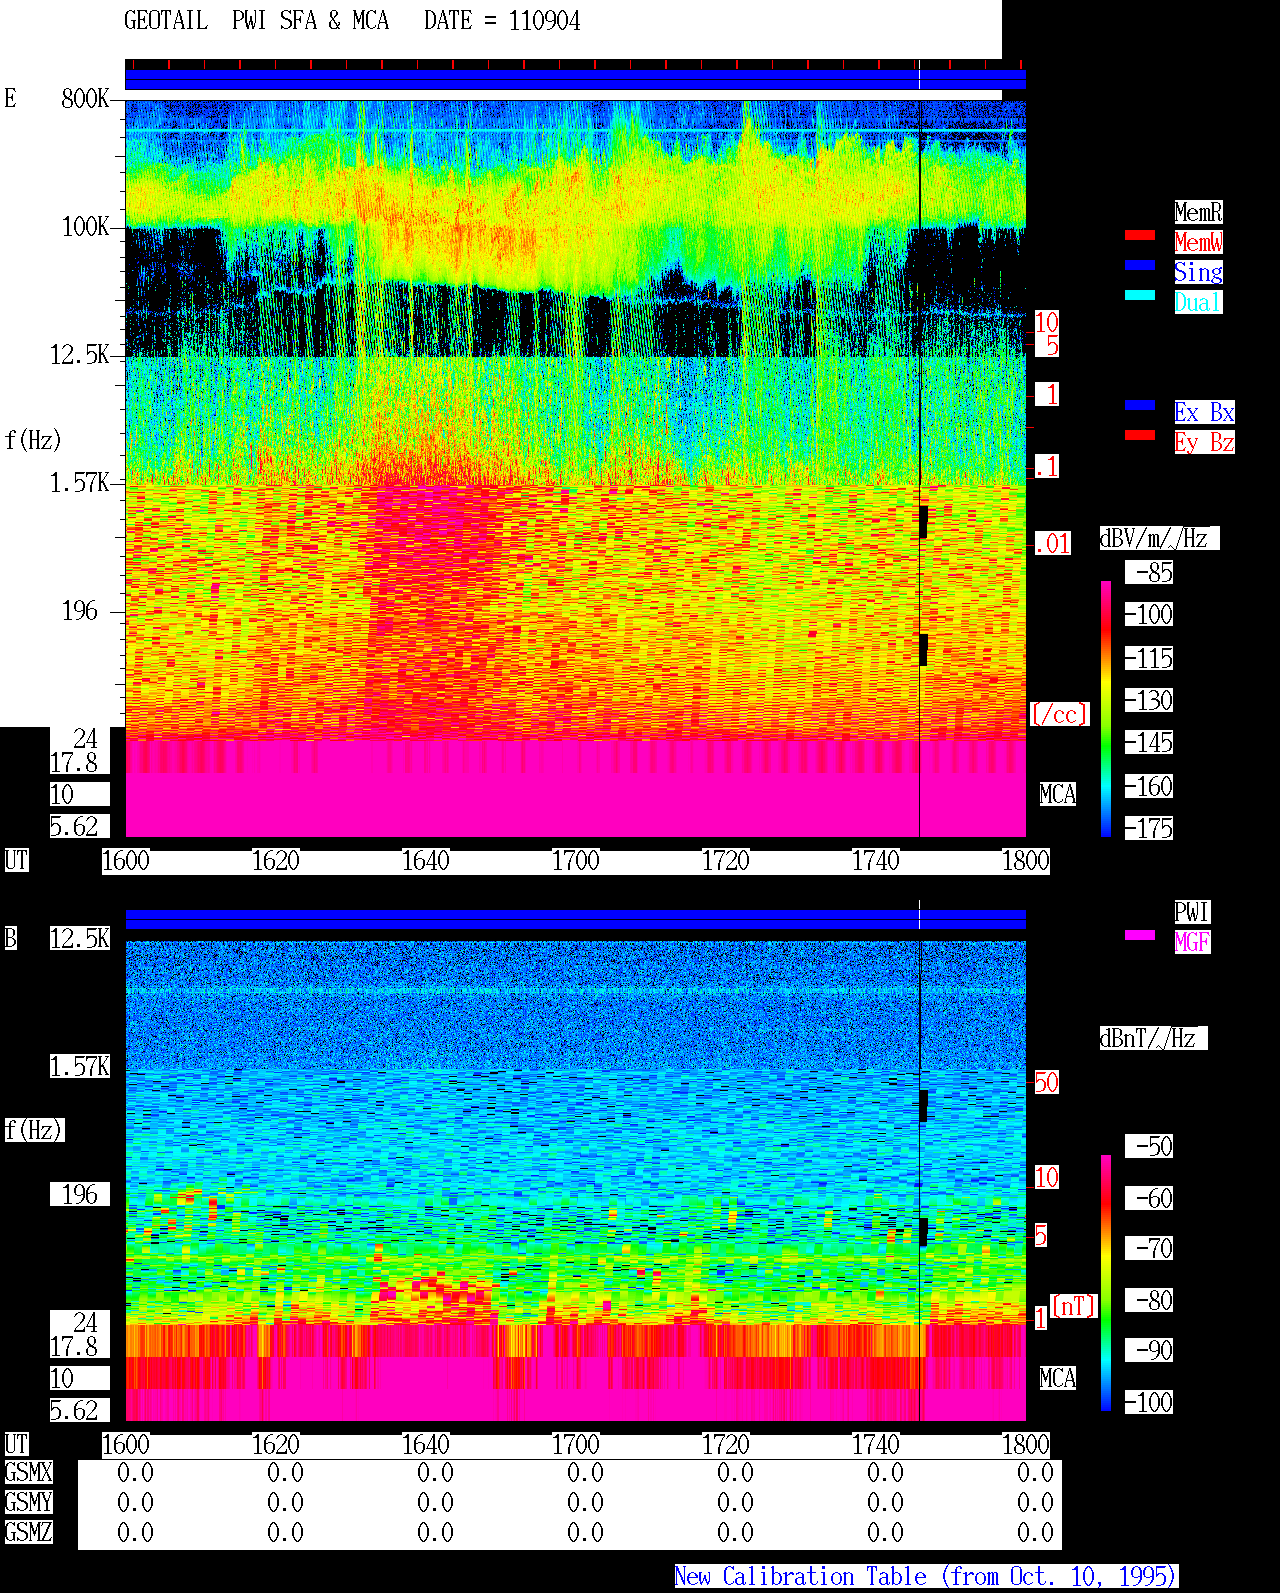The height and width of the screenshot is (1593, 1280).
Task: Click the [/cc] density unit label
Action: [1059, 714]
